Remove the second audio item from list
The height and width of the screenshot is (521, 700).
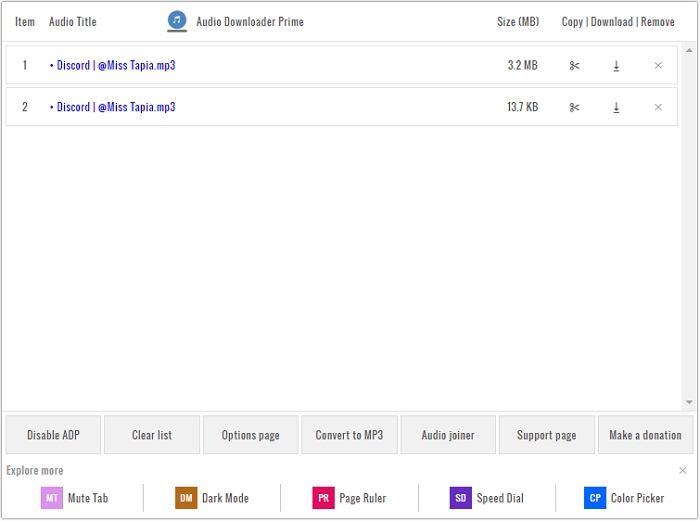658,108
